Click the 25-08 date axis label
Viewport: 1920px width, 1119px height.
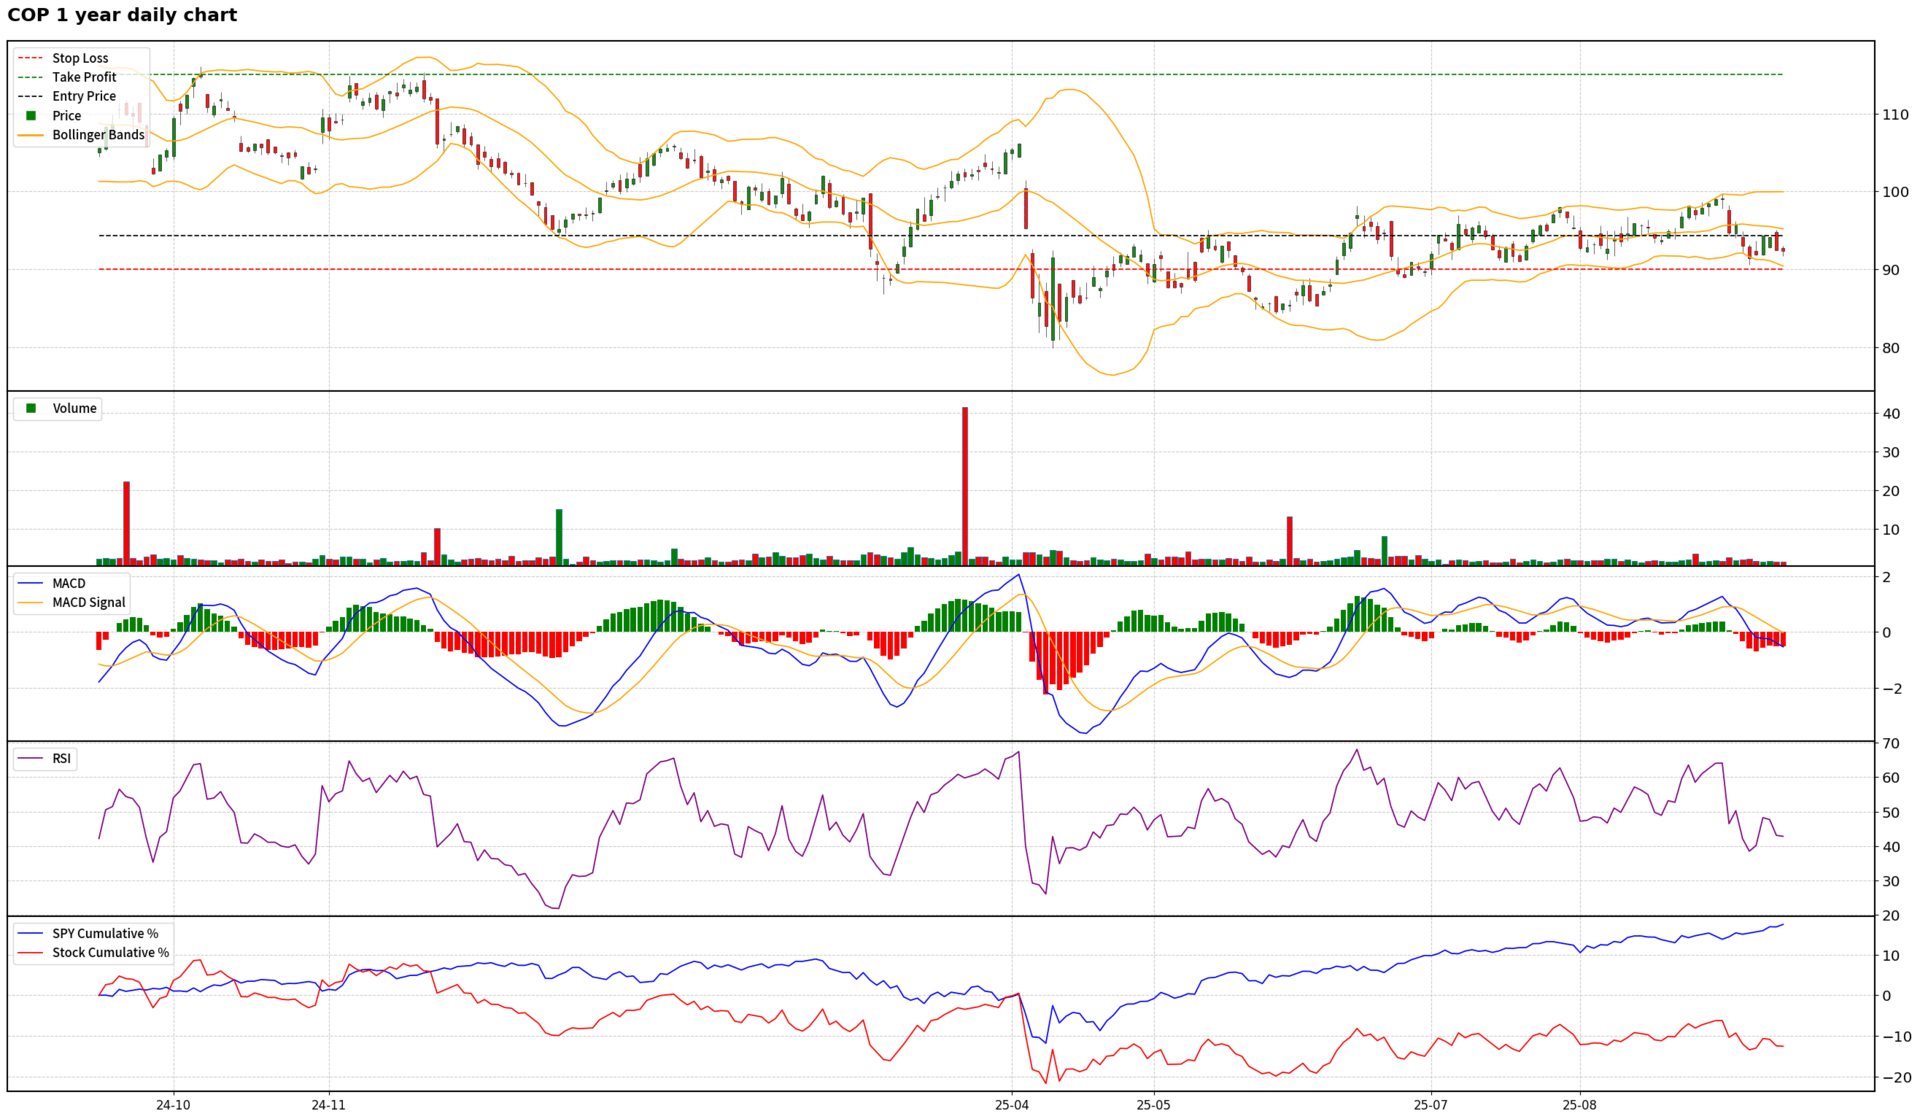click(1580, 1105)
